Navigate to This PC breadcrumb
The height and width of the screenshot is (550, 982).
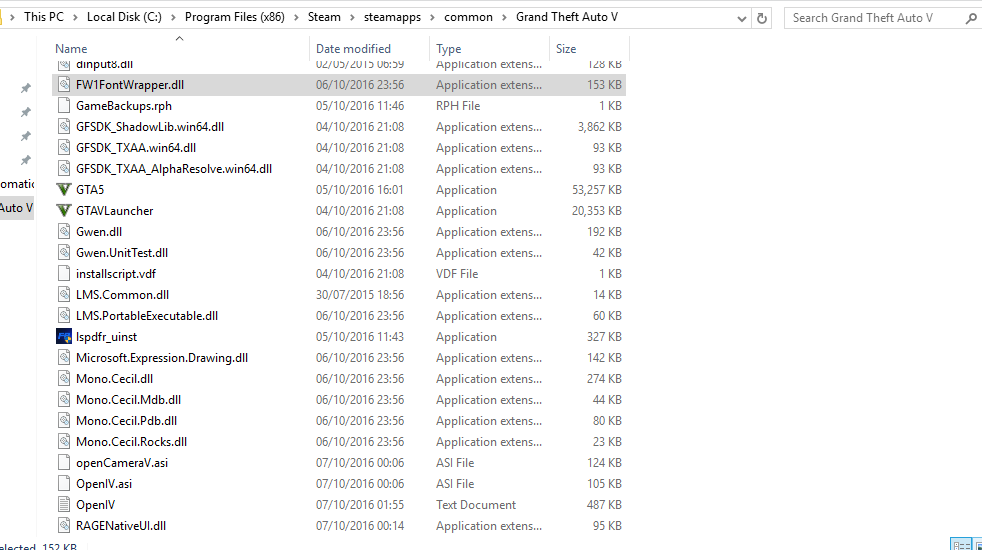(x=44, y=17)
